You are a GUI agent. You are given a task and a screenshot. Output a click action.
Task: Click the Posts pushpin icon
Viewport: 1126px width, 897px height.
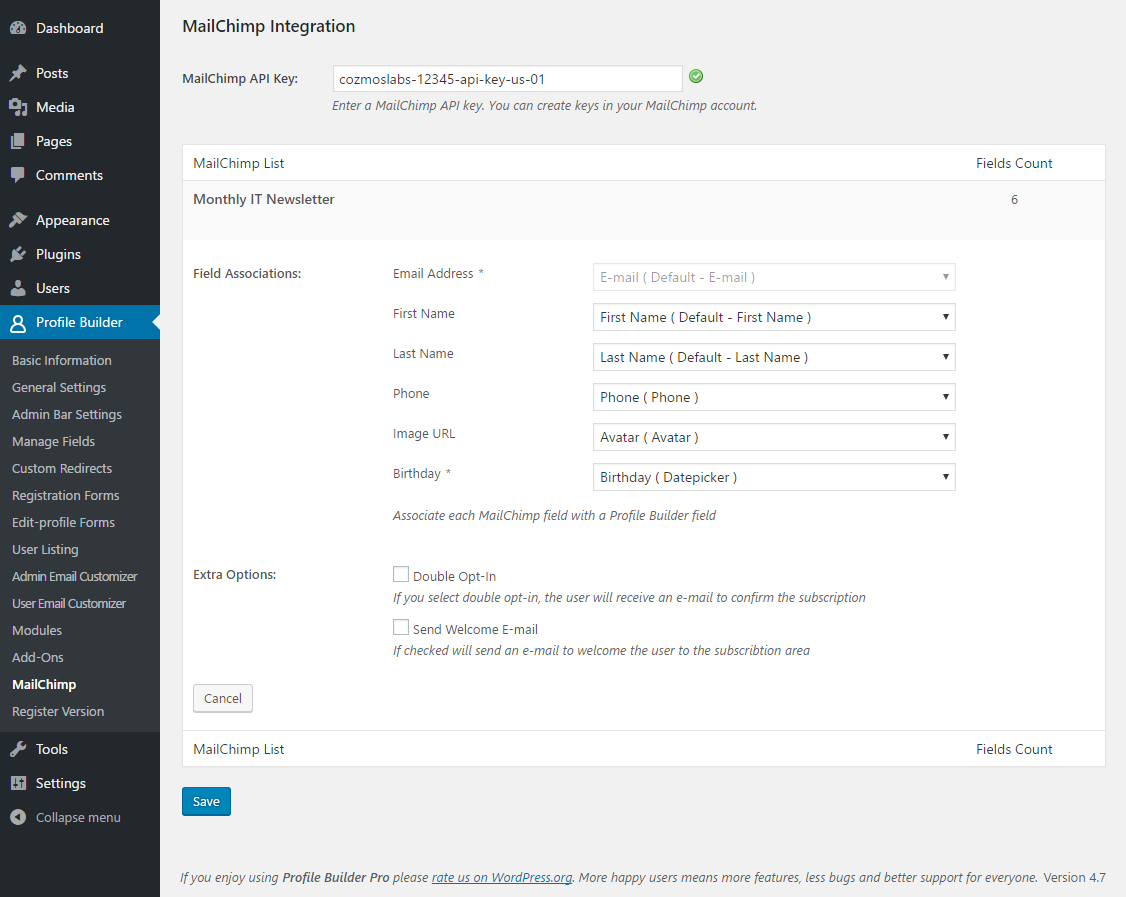click(18, 73)
